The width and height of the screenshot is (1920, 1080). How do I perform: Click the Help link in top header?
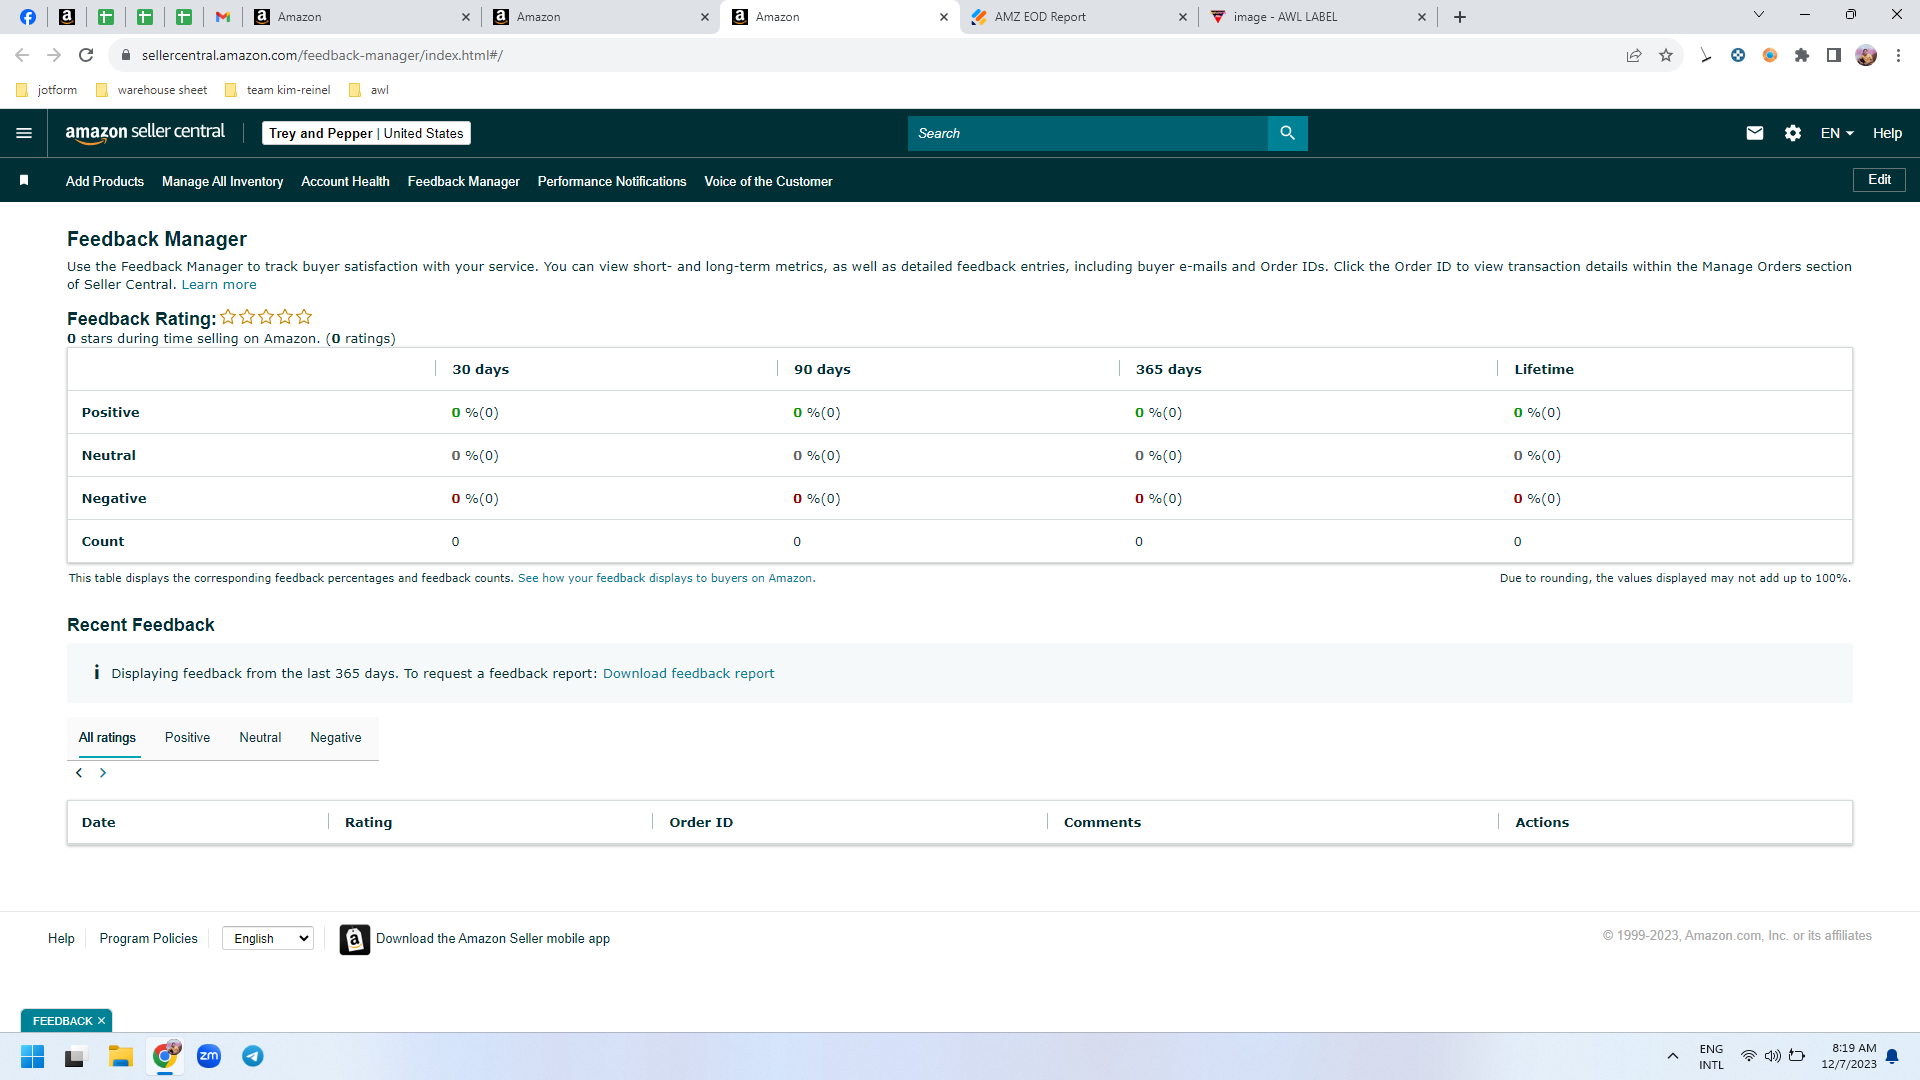1887,133
